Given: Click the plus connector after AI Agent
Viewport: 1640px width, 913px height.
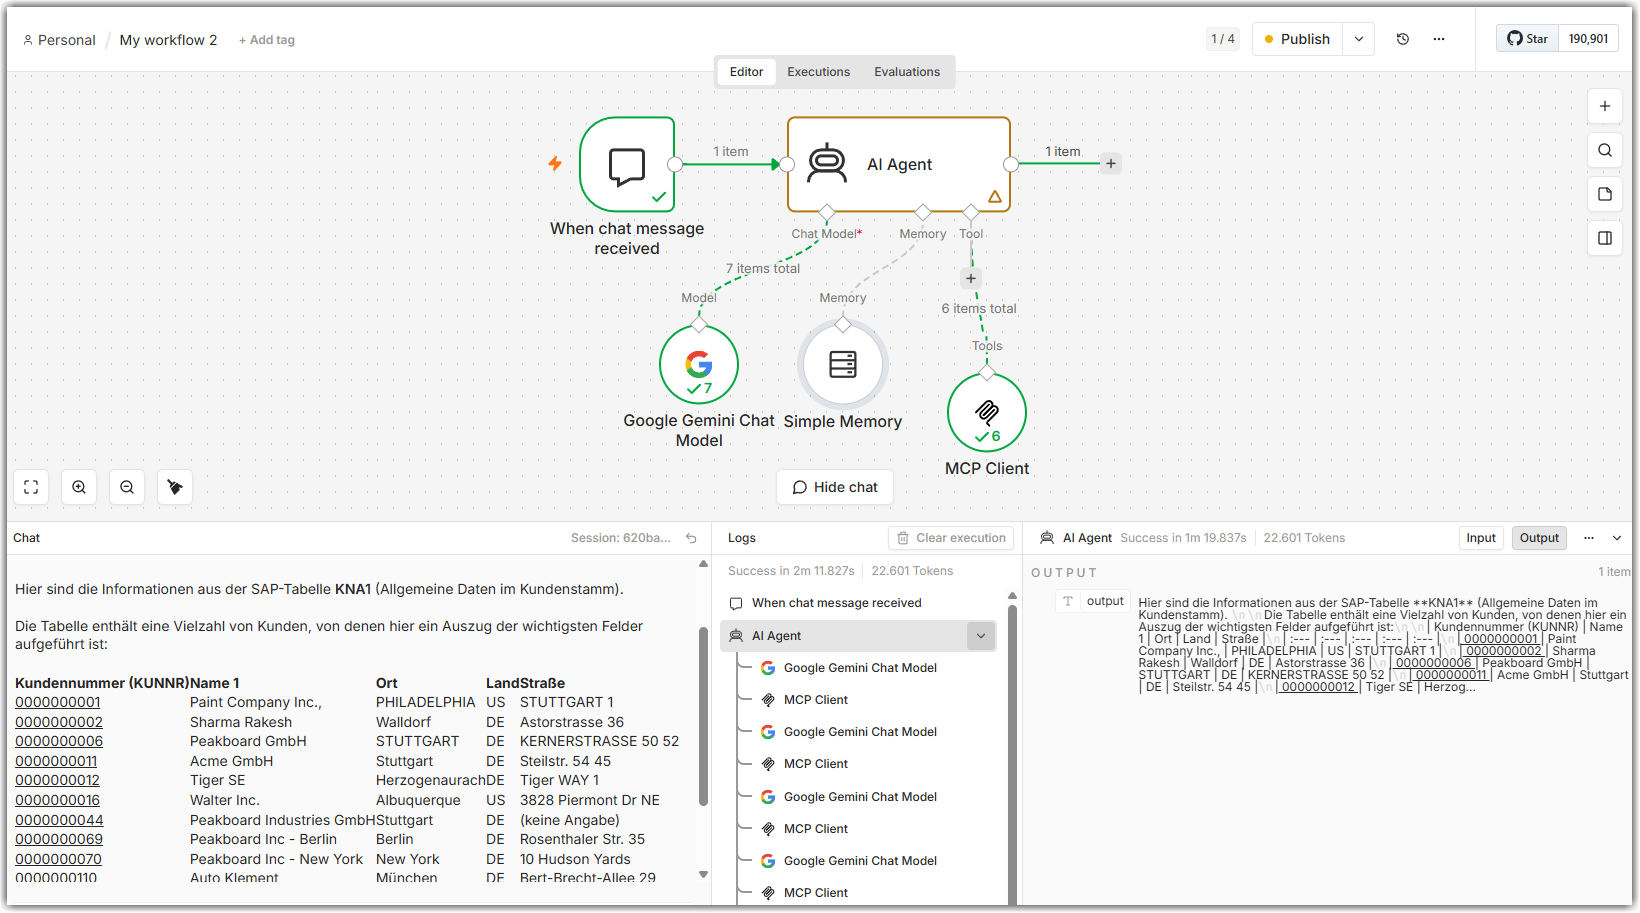Looking at the screenshot, I should pyautogui.click(x=1111, y=163).
